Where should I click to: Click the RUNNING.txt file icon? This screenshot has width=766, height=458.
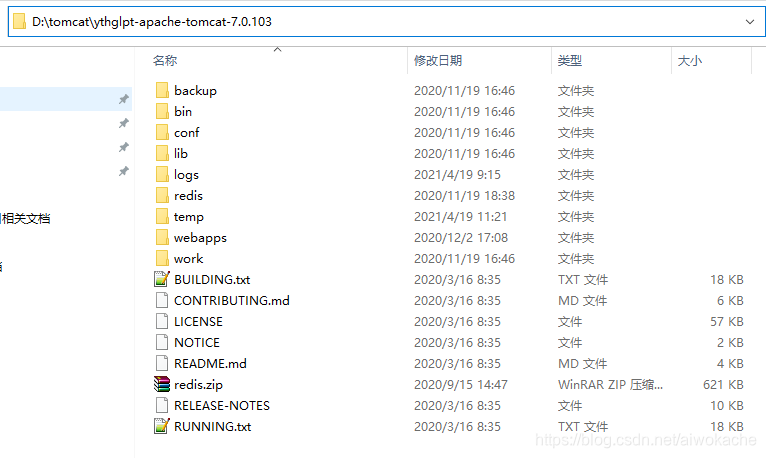point(162,426)
